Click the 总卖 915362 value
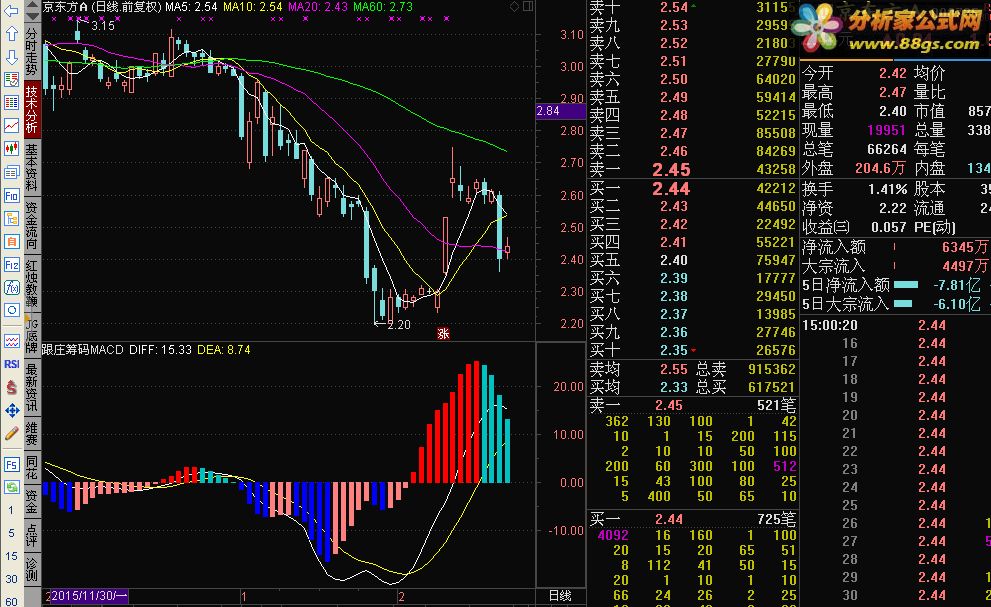 coord(771,369)
